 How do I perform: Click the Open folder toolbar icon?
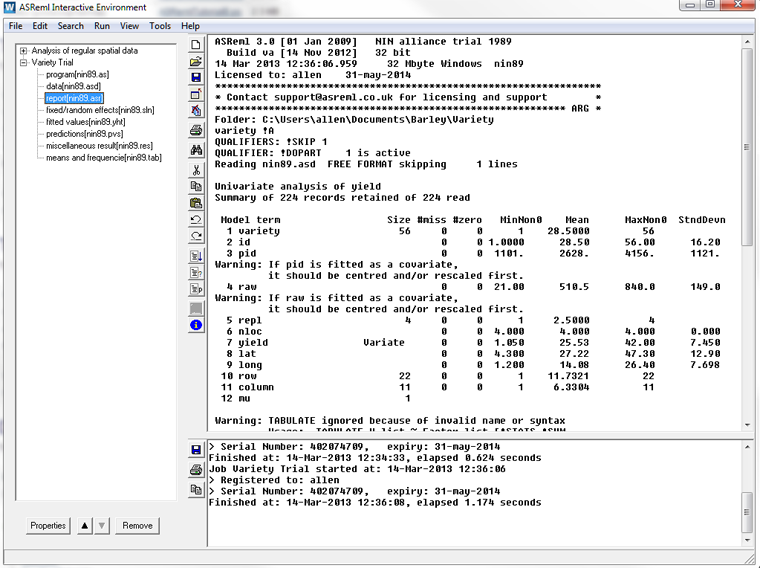[x=196, y=62]
